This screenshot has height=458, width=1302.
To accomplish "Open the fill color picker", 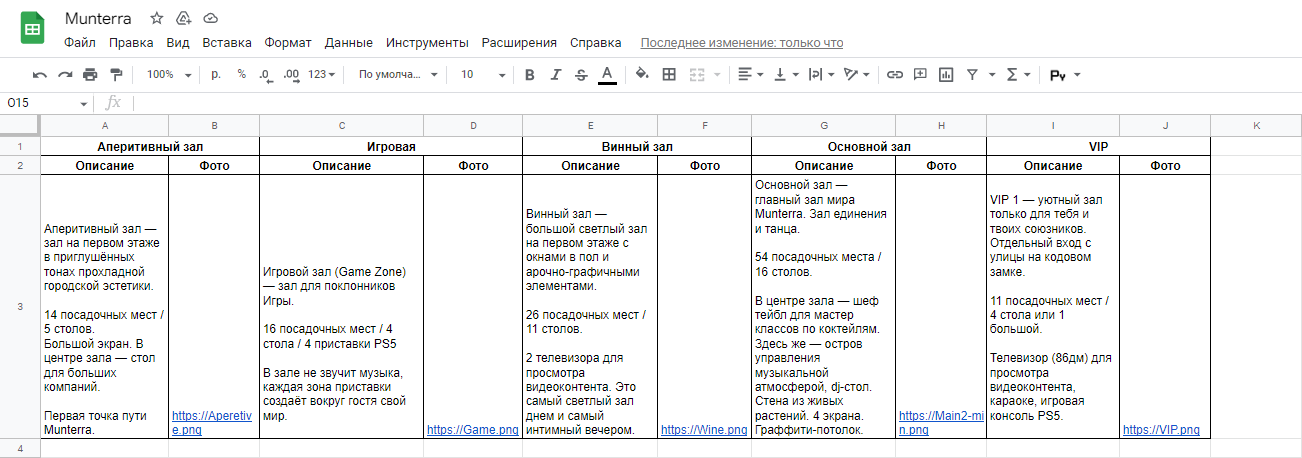I will coord(642,74).
